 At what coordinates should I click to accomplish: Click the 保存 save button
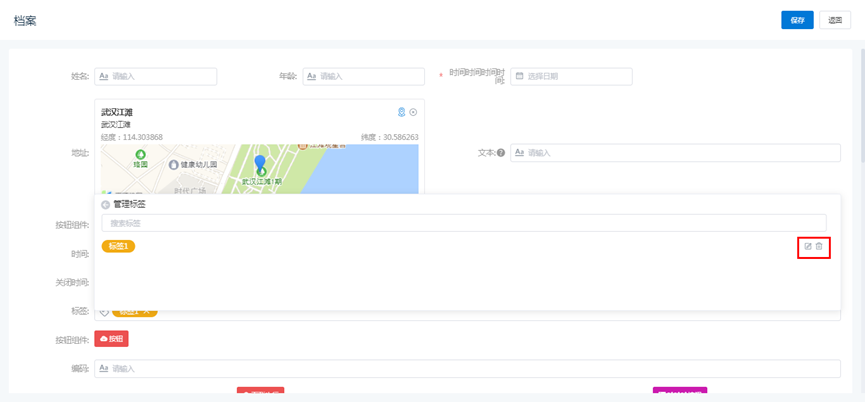(x=797, y=20)
